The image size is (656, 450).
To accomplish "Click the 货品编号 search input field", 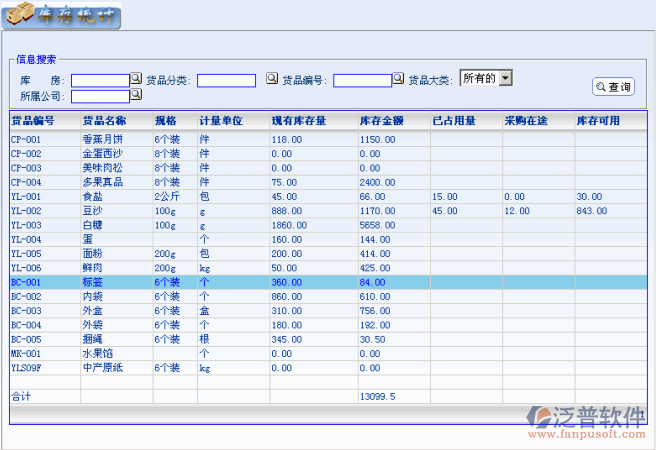I will (362, 80).
